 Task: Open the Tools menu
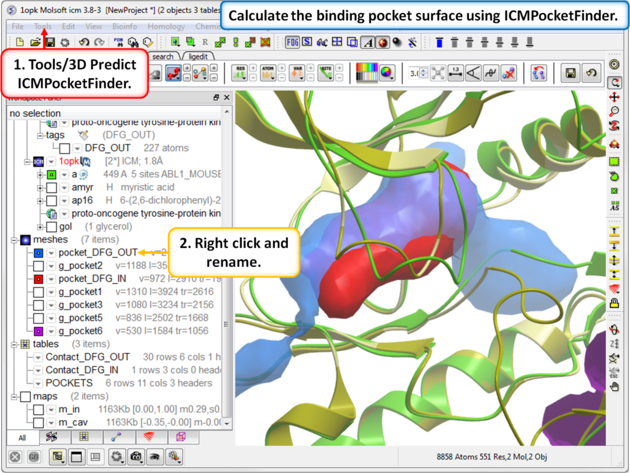(43, 26)
